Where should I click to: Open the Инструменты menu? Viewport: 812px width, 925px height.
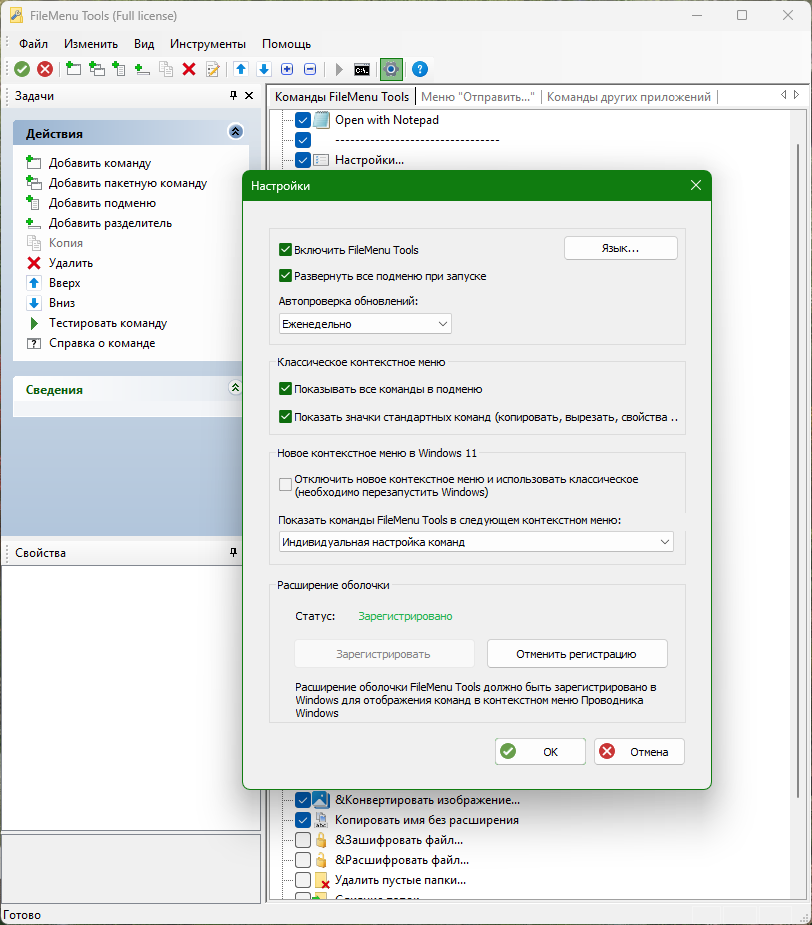pos(208,44)
